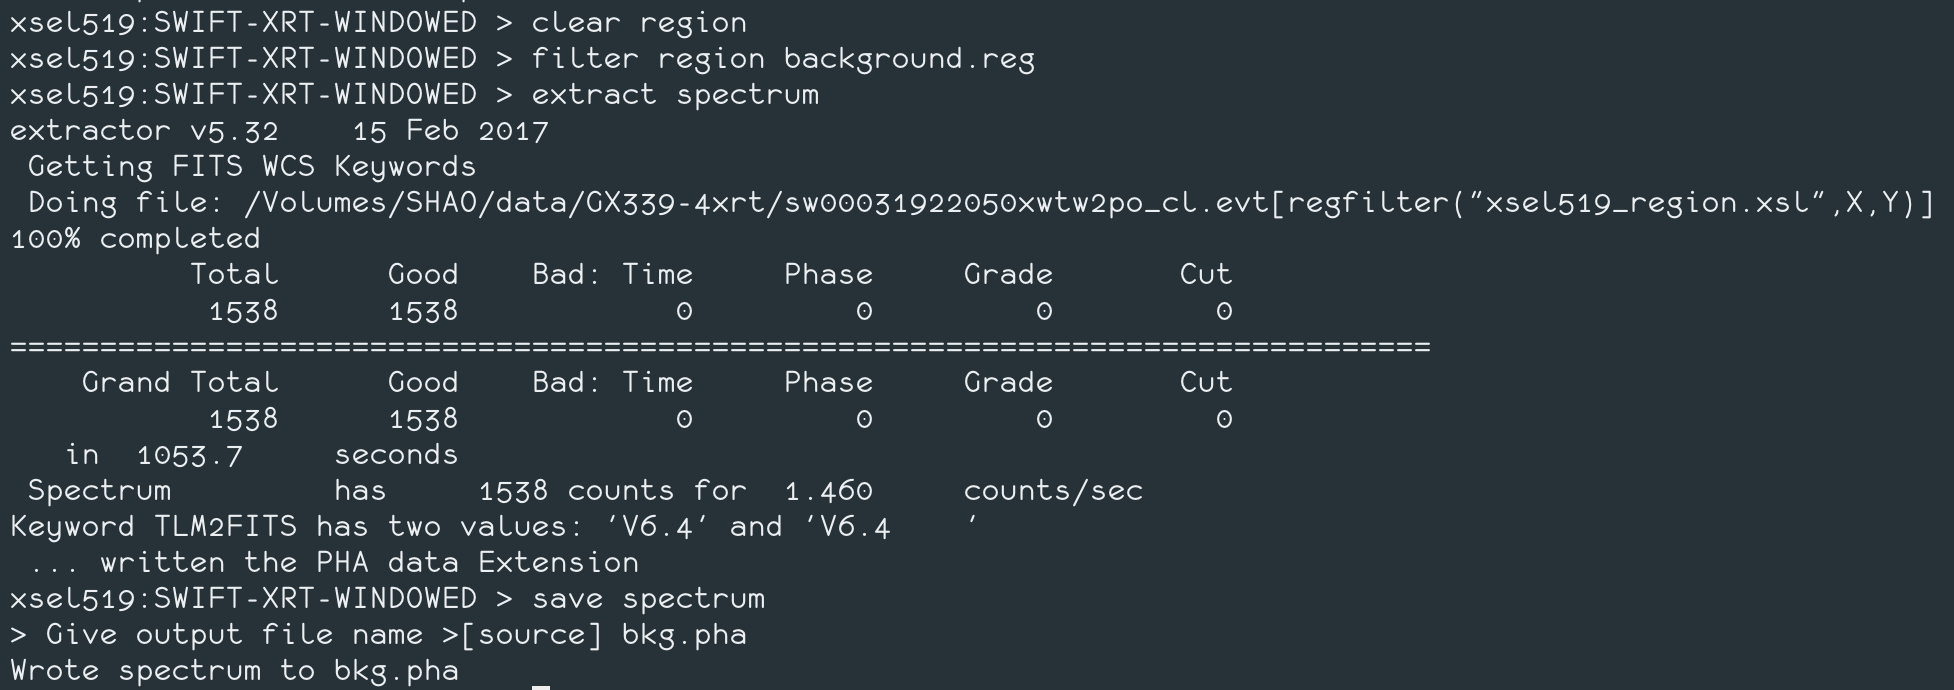Click the "save spectrum" command text
Image resolution: width=1954 pixels, height=690 pixels.
(648, 599)
